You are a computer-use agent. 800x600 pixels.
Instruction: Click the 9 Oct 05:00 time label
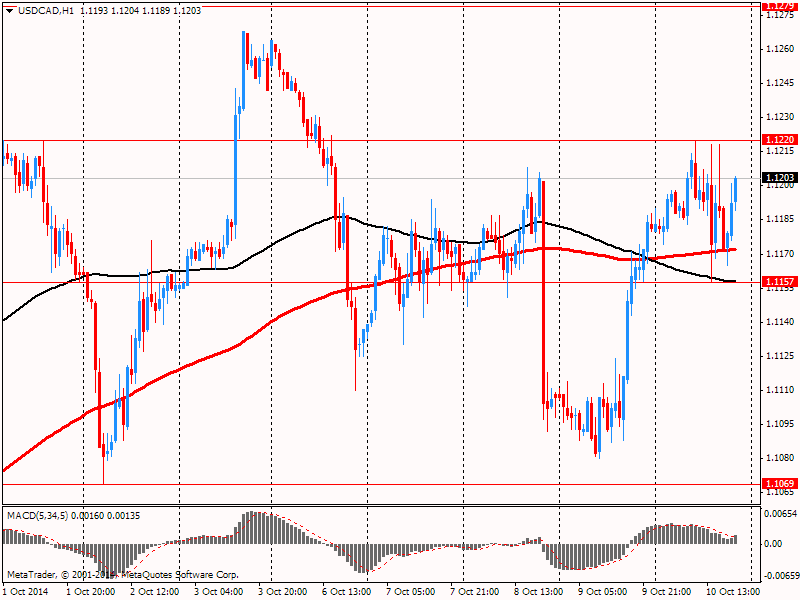[603, 592]
